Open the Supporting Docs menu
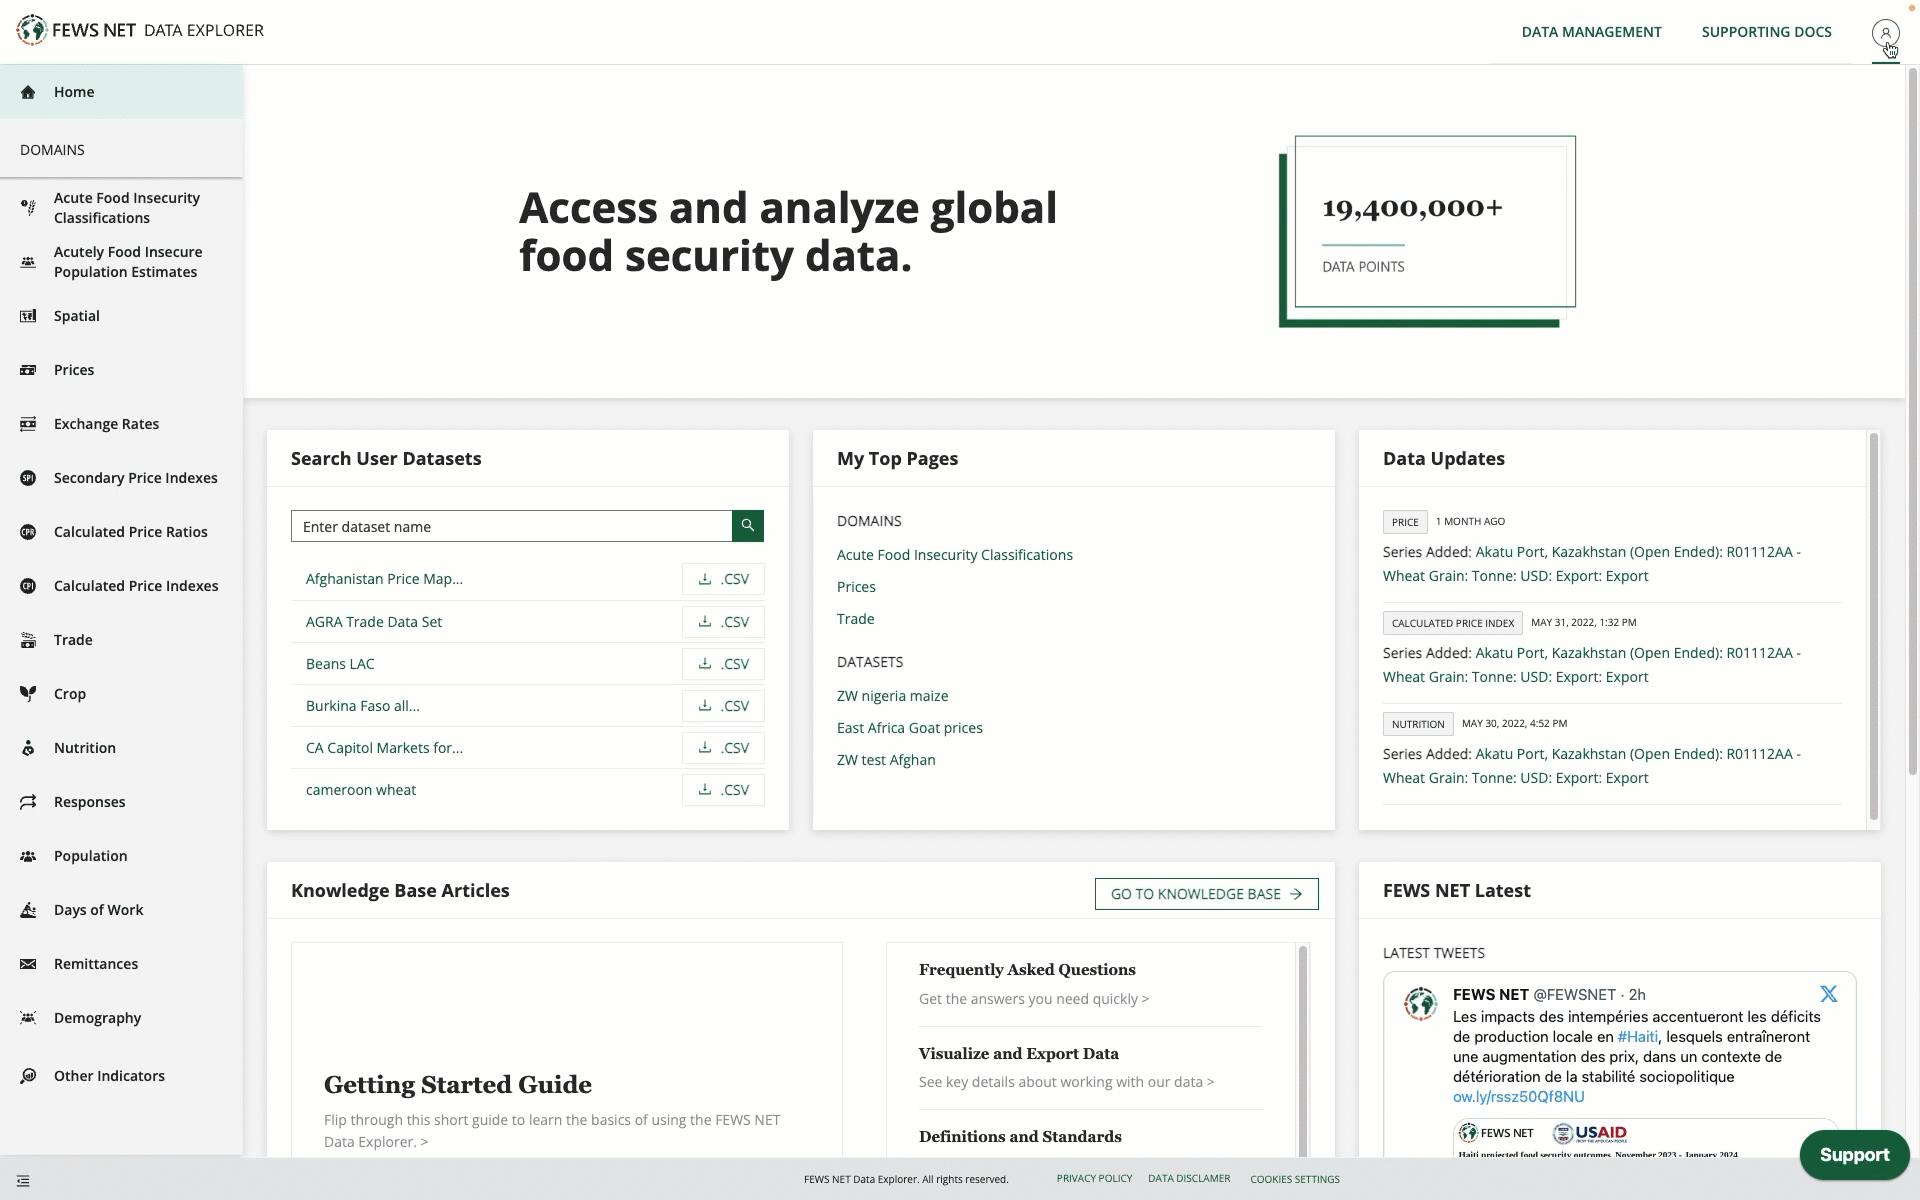 1766,32
